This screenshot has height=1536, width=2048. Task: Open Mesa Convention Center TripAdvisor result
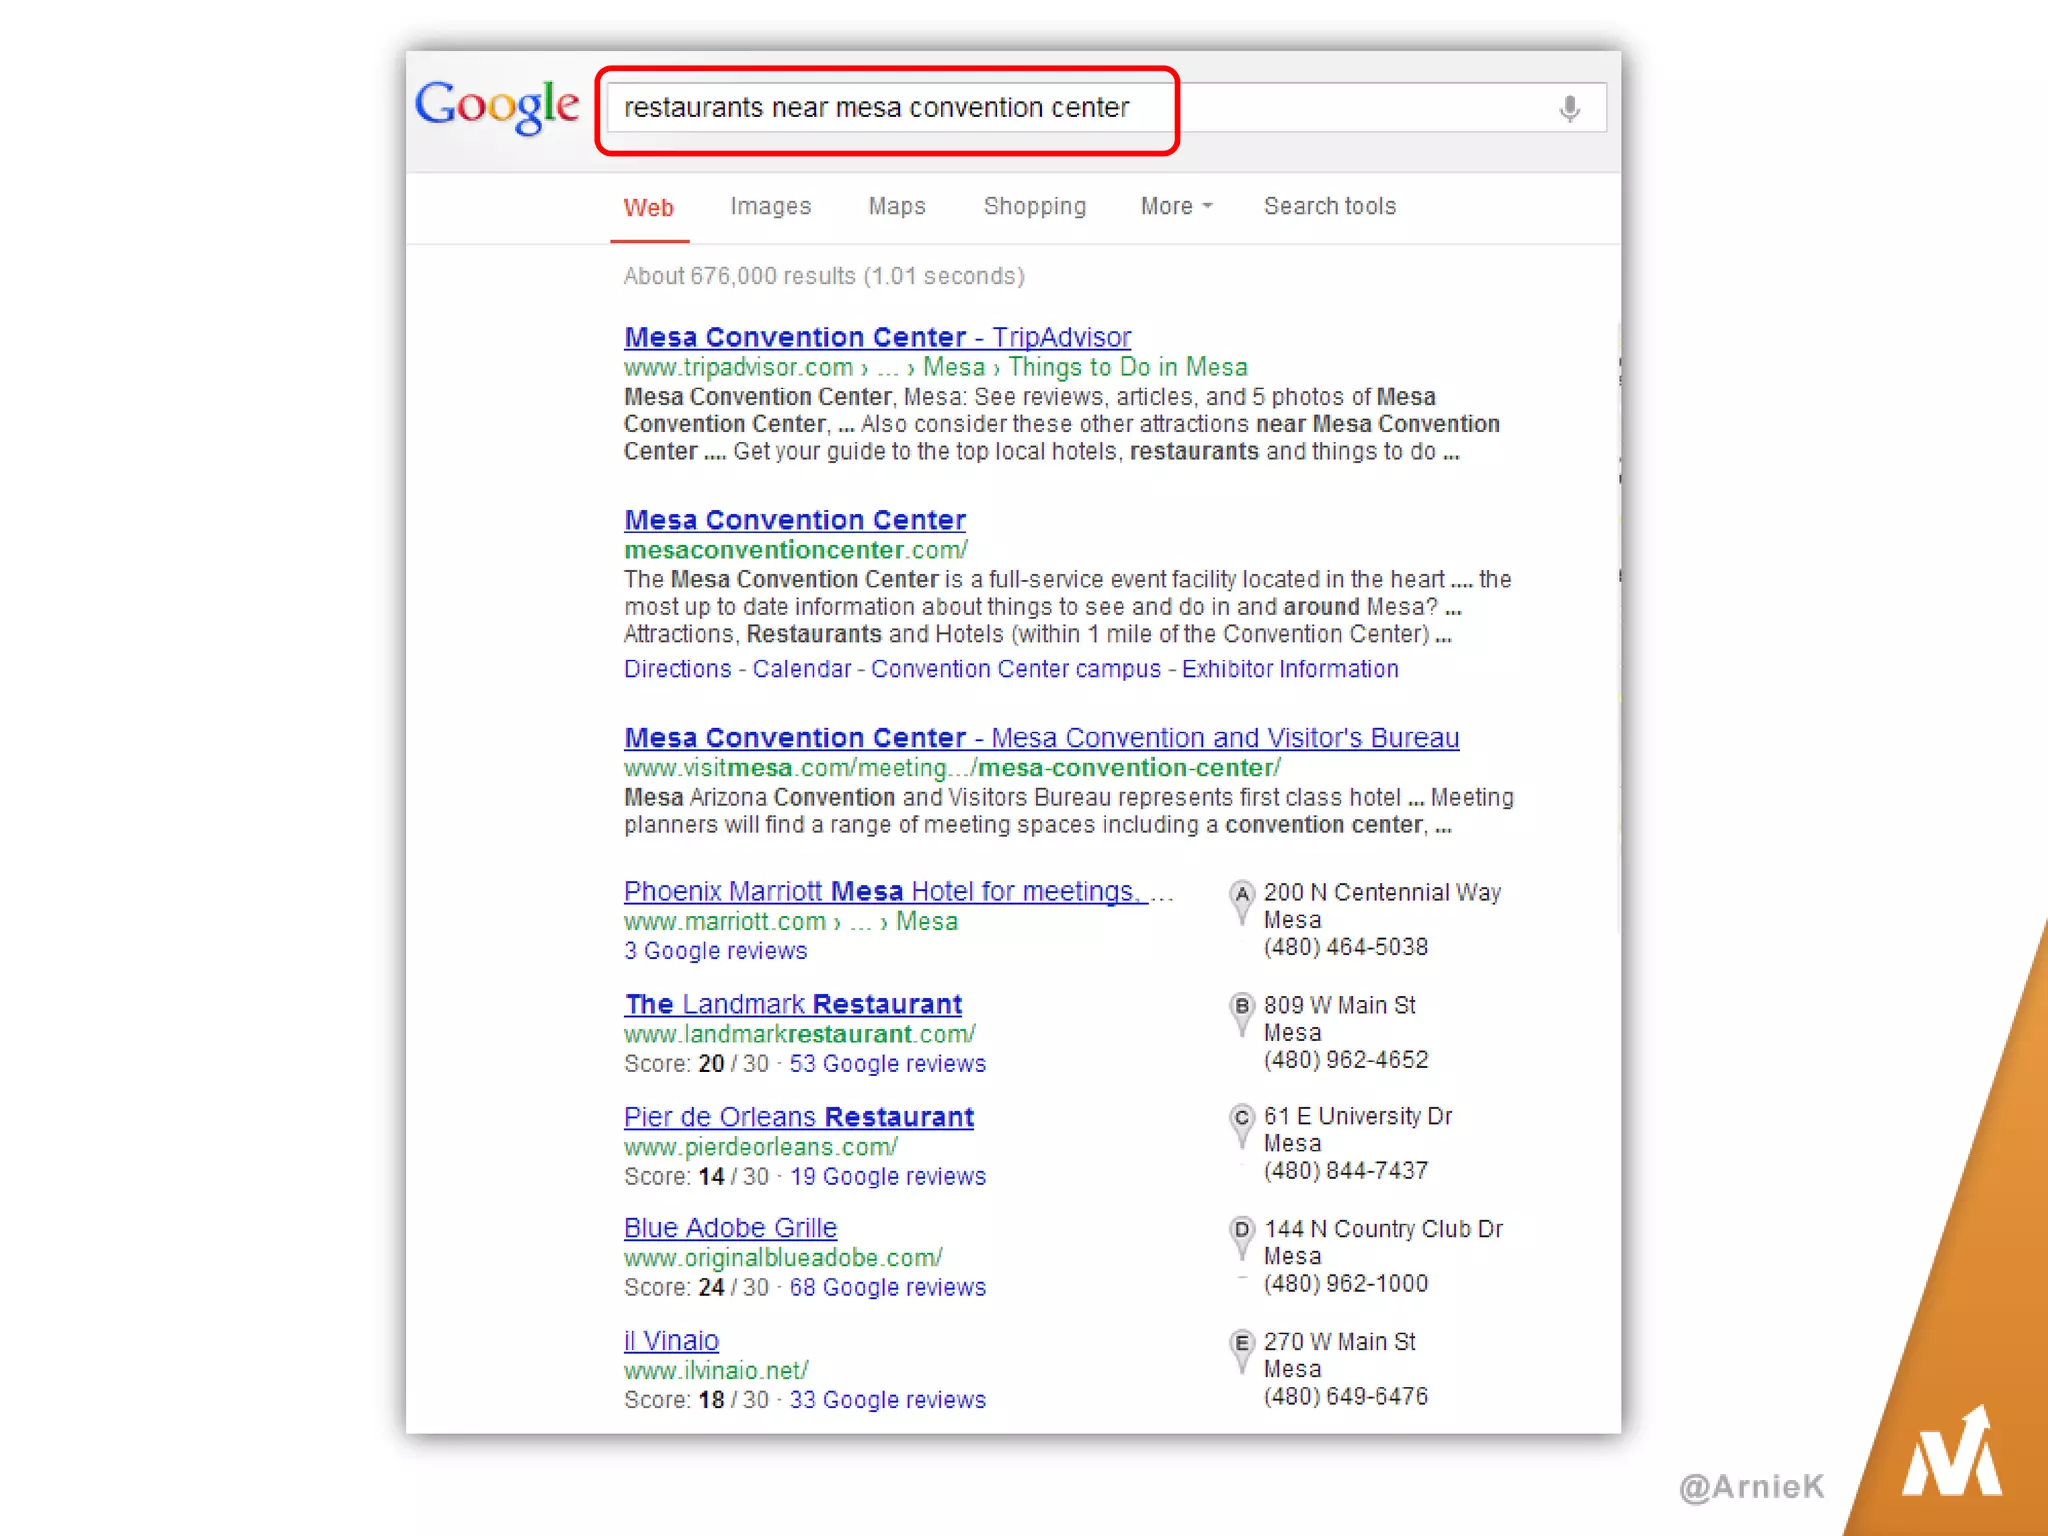(x=877, y=337)
